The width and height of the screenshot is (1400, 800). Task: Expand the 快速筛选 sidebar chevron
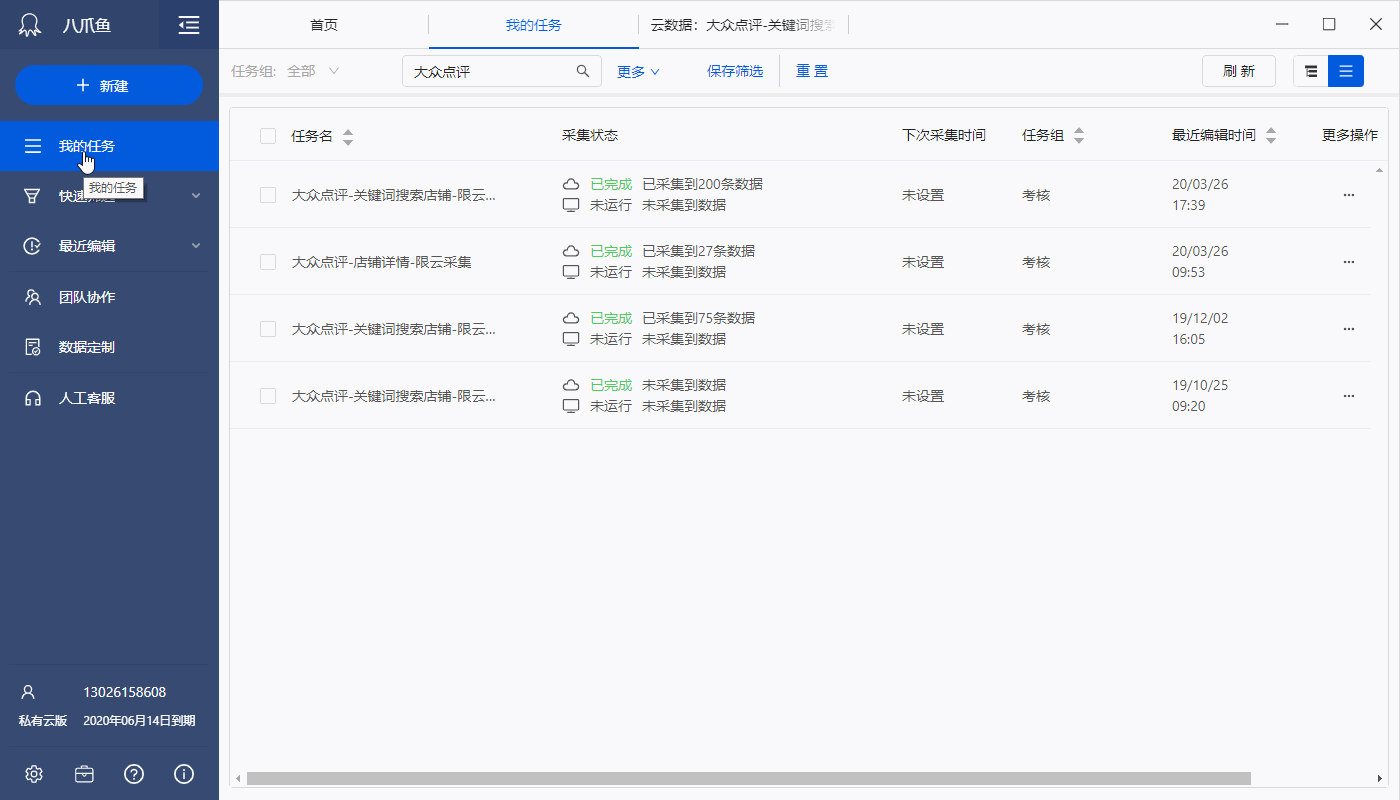point(196,196)
